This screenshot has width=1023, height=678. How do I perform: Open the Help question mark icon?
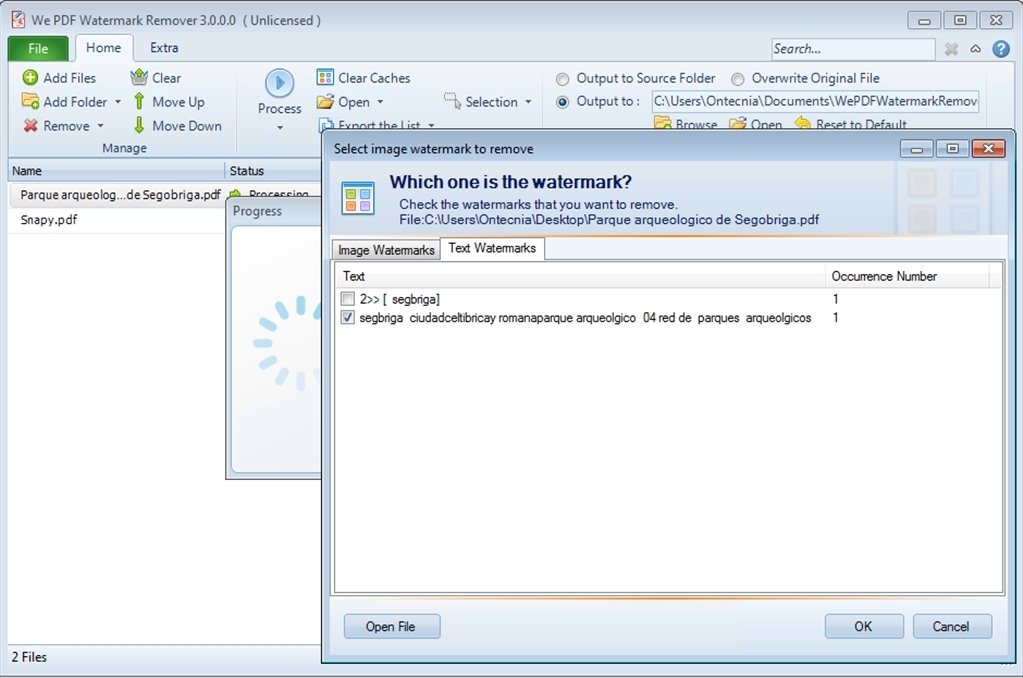tap(1001, 48)
